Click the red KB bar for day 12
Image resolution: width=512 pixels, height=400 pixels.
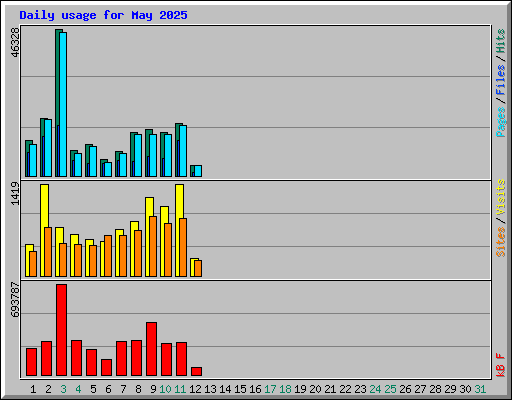click(196, 372)
